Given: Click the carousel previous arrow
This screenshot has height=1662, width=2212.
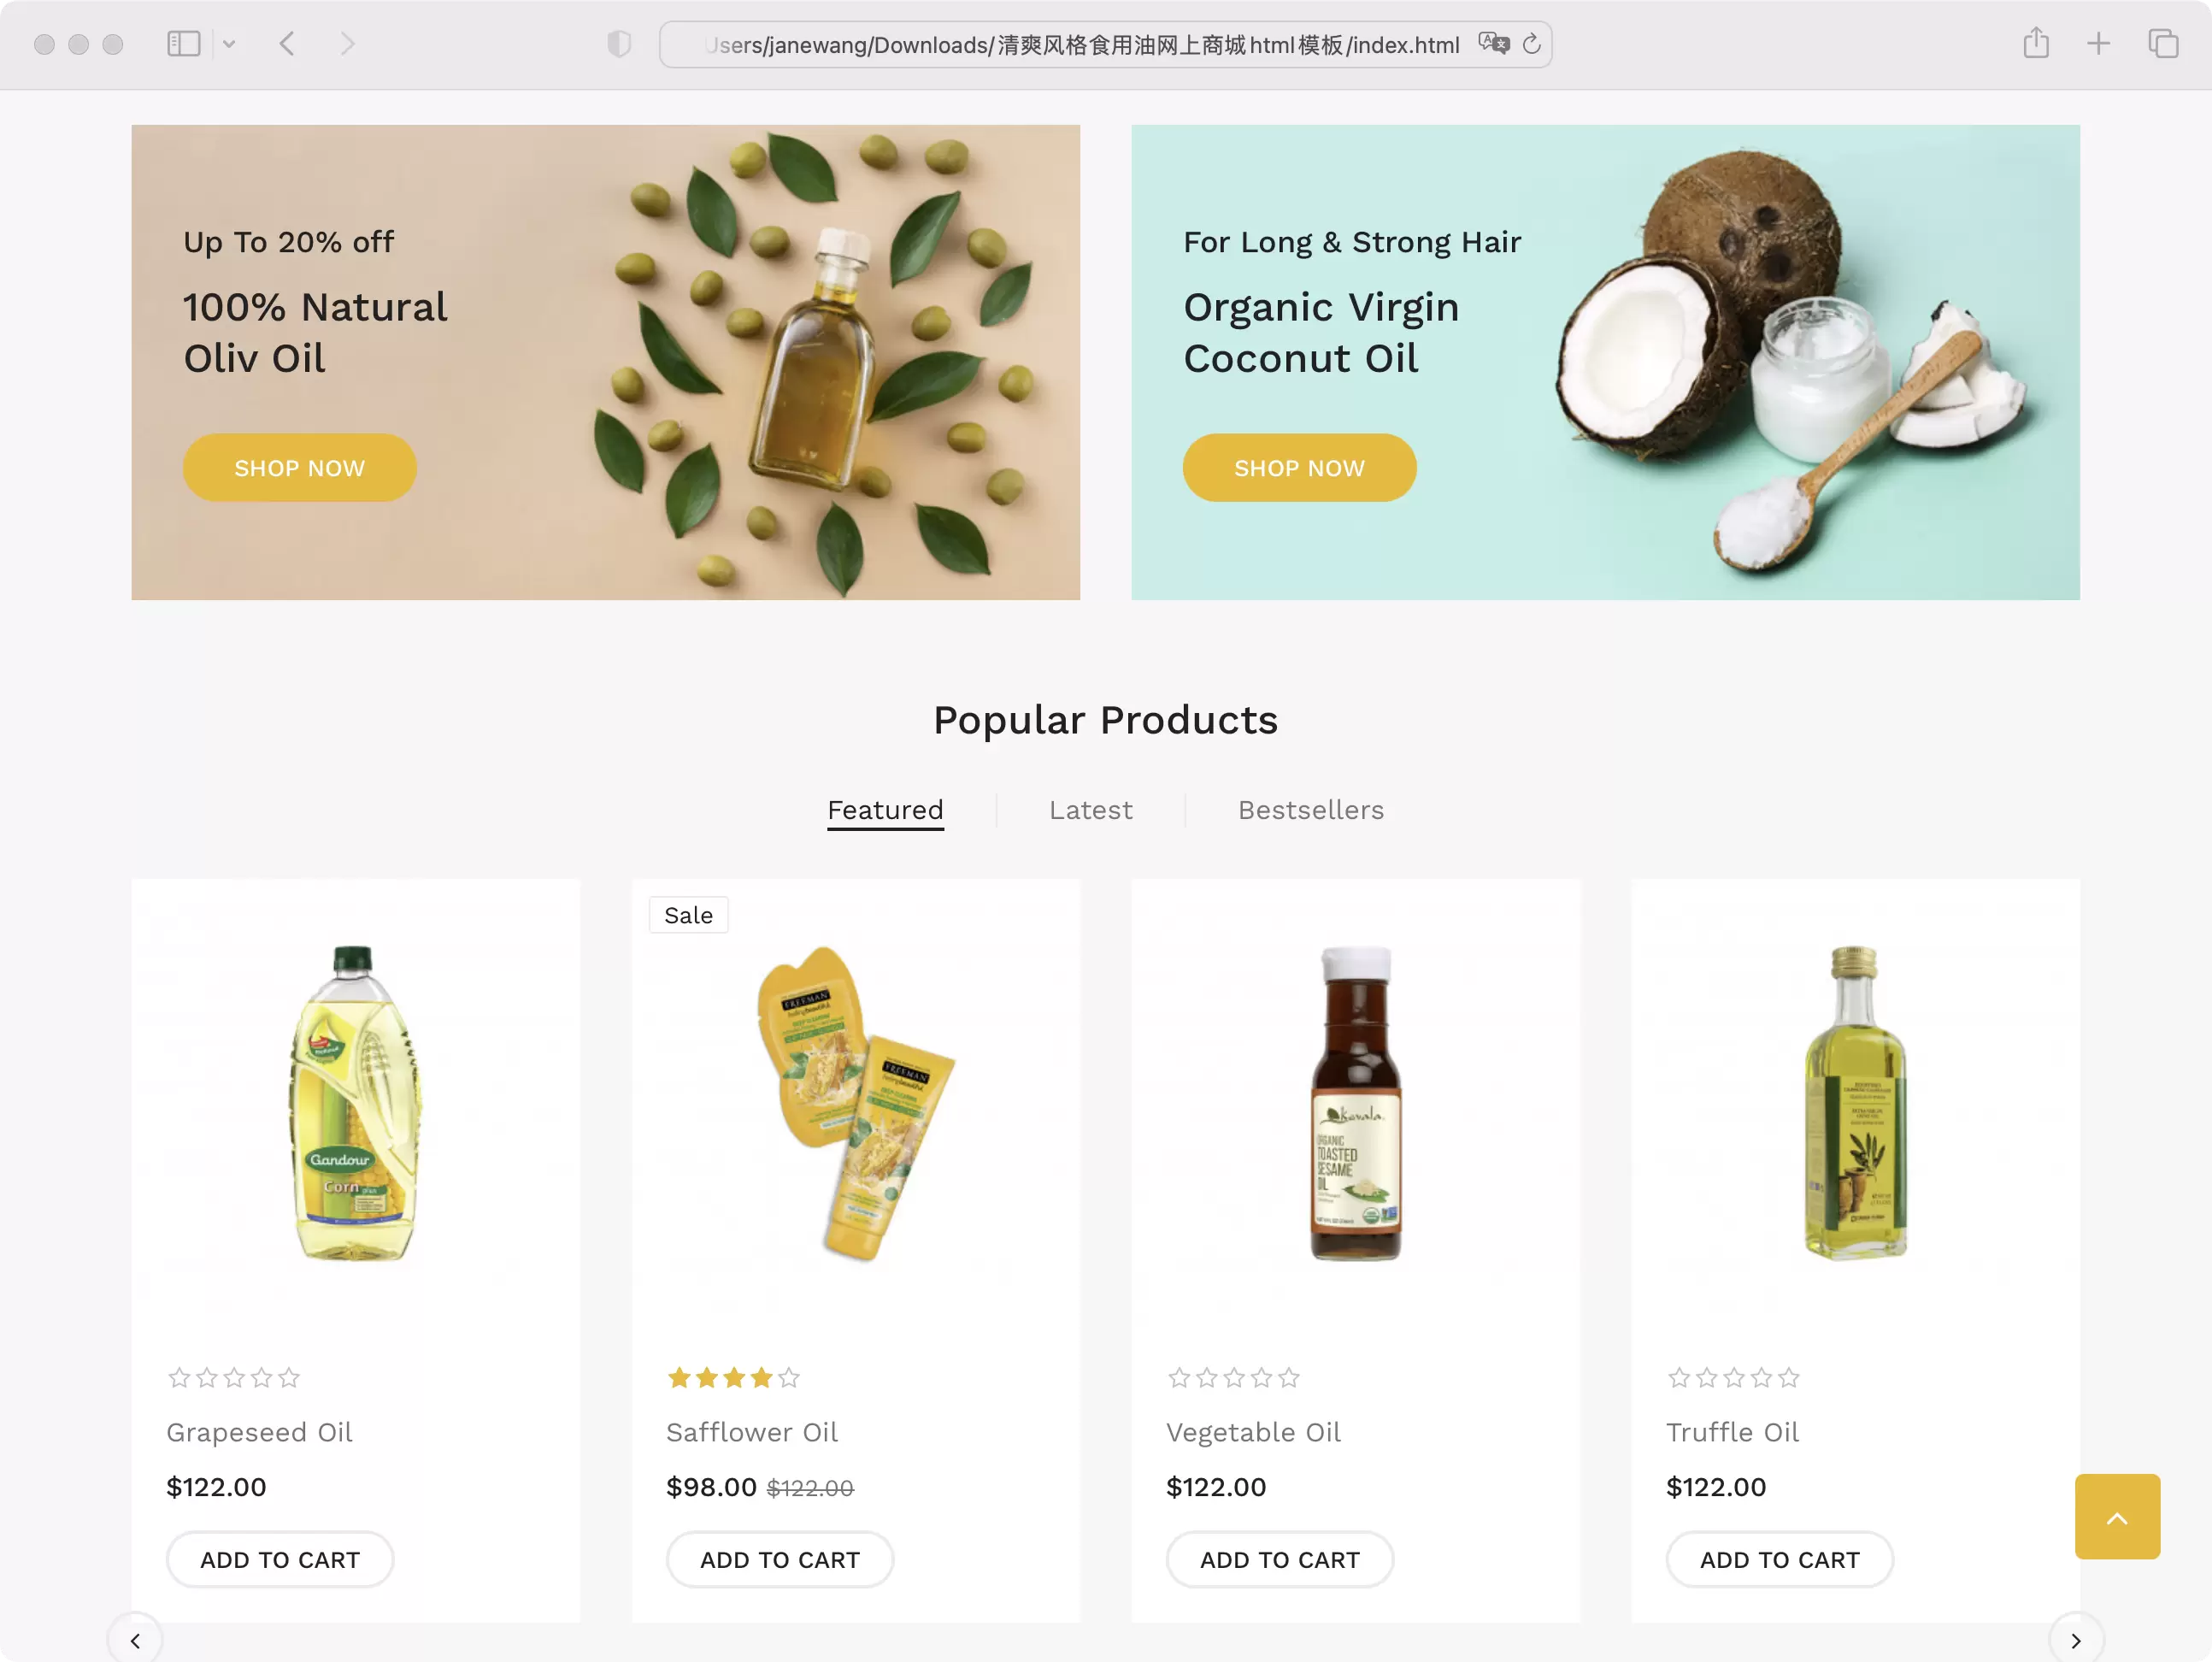Looking at the screenshot, I should coord(135,1640).
